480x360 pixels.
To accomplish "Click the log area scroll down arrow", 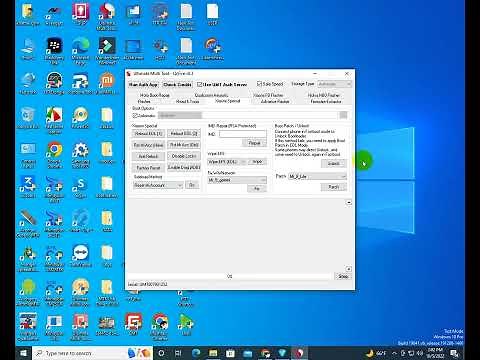I will tap(349, 269).
